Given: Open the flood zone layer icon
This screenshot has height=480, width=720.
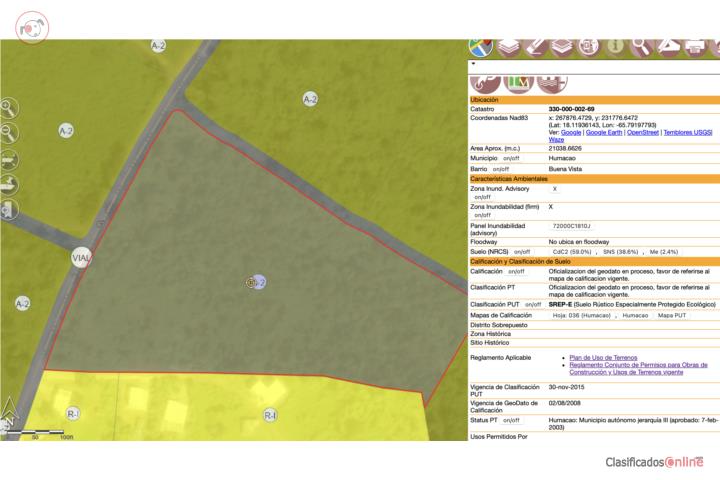Looking at the screenshot, I should click(552, 84).
